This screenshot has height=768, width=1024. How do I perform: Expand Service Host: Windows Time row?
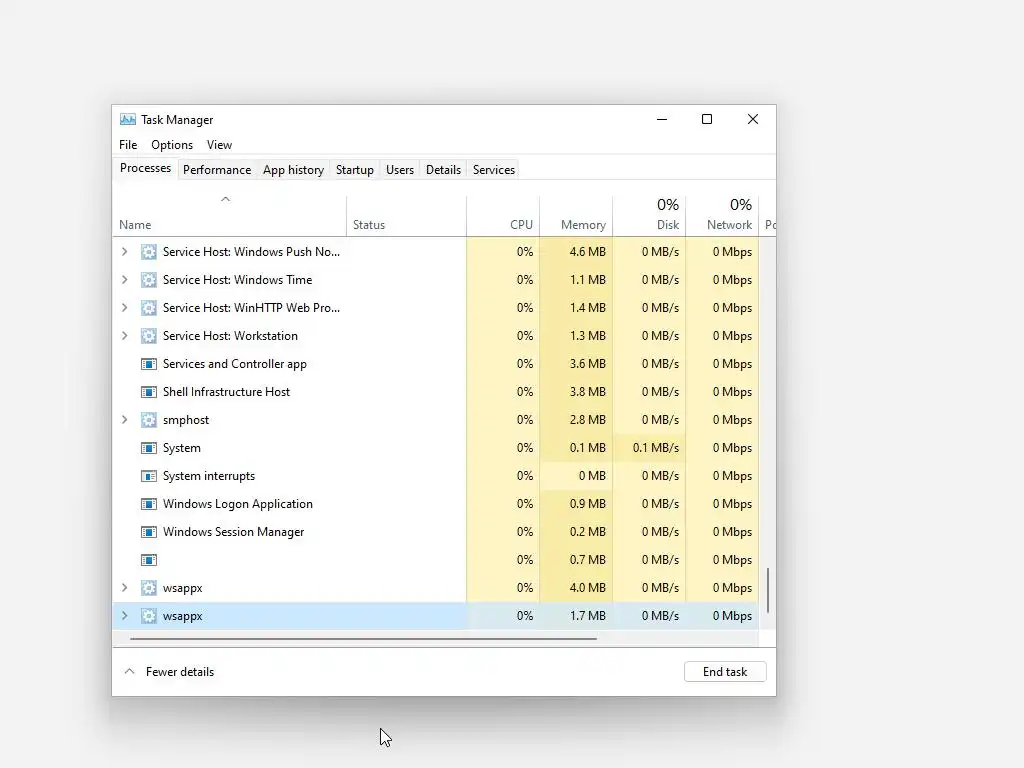(x=125, y=280)
